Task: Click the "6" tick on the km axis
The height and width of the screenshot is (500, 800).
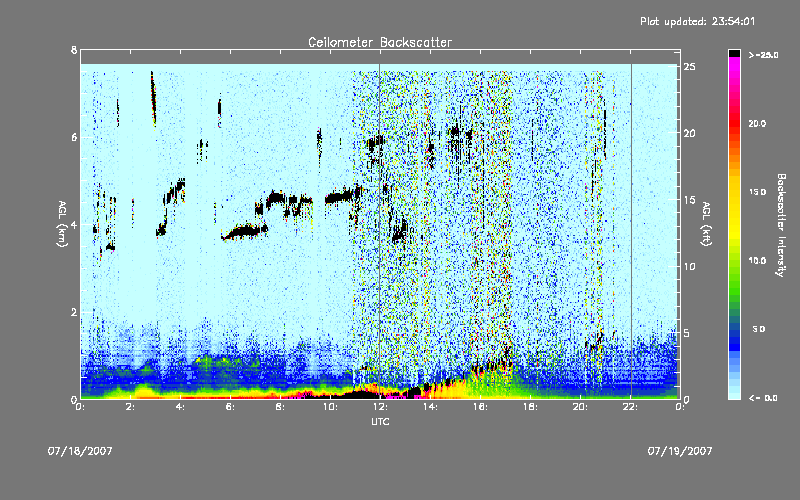Action: 74,137
